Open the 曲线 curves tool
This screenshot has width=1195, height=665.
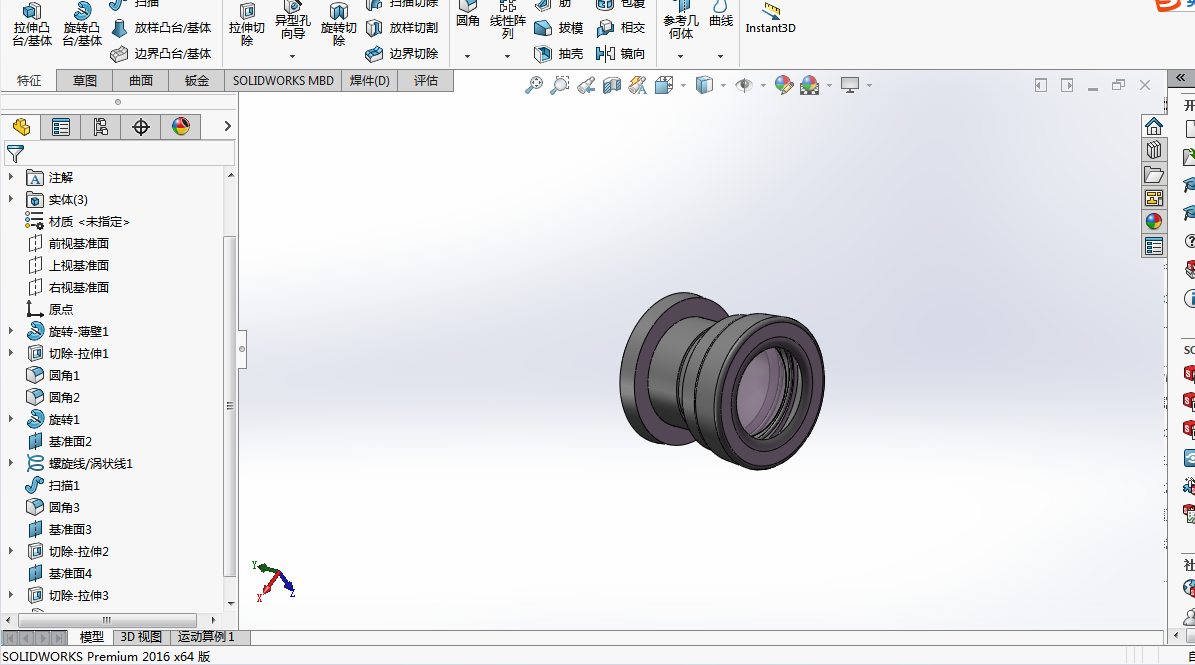pos(720,15)
